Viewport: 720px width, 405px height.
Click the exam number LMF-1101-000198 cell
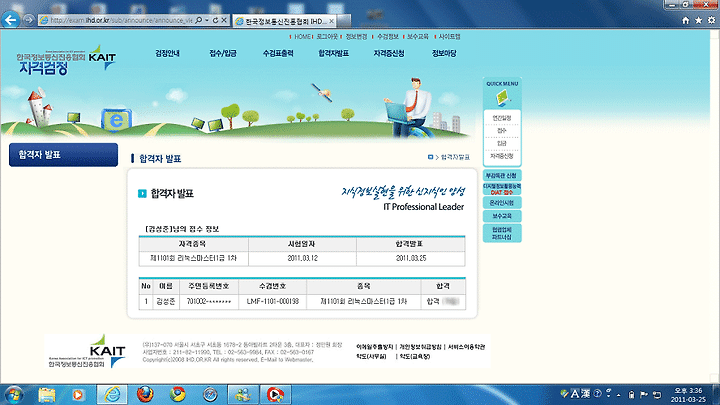pos(272,302)
